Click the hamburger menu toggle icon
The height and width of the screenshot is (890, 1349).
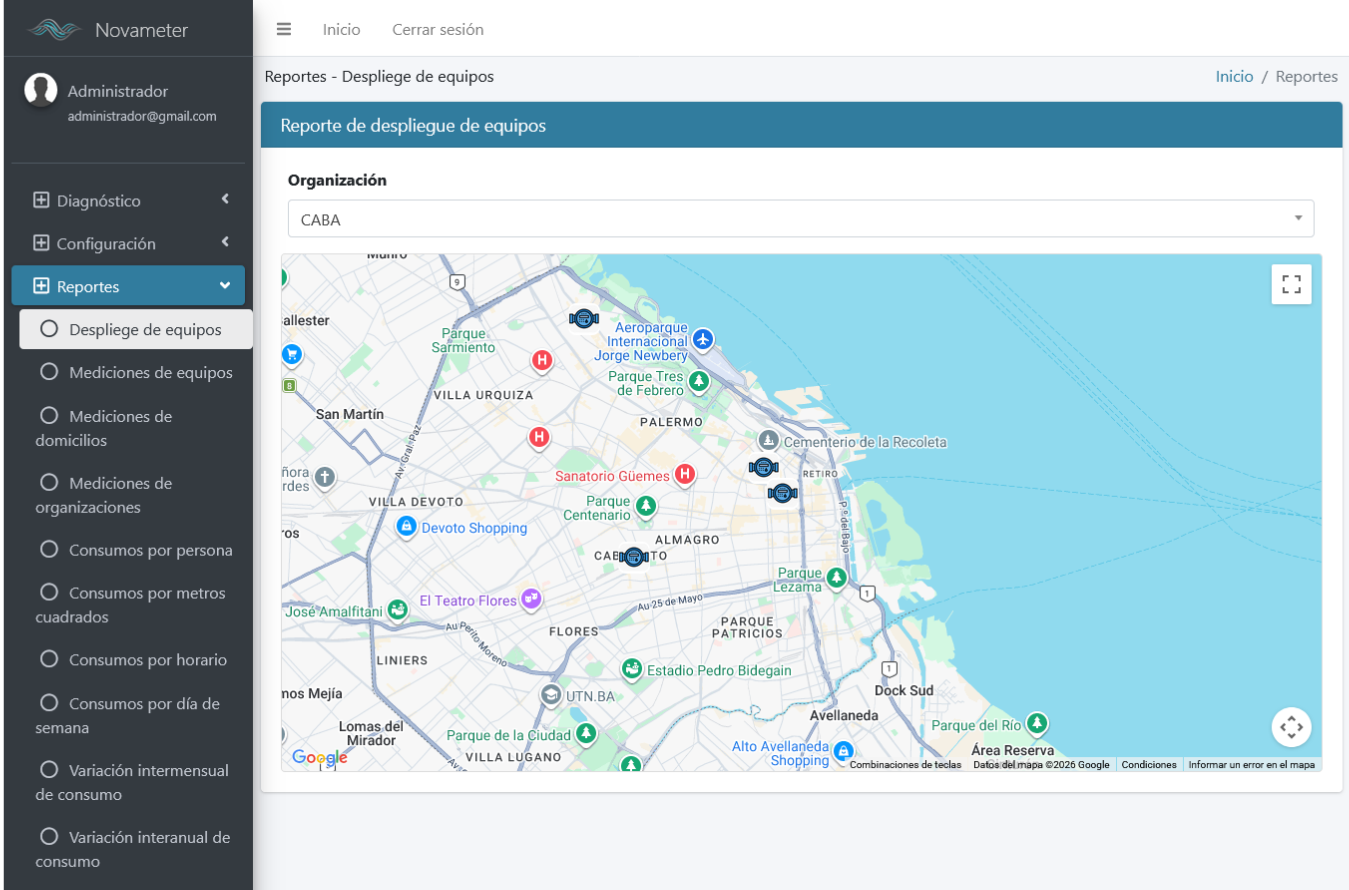(x=284, y=29)
